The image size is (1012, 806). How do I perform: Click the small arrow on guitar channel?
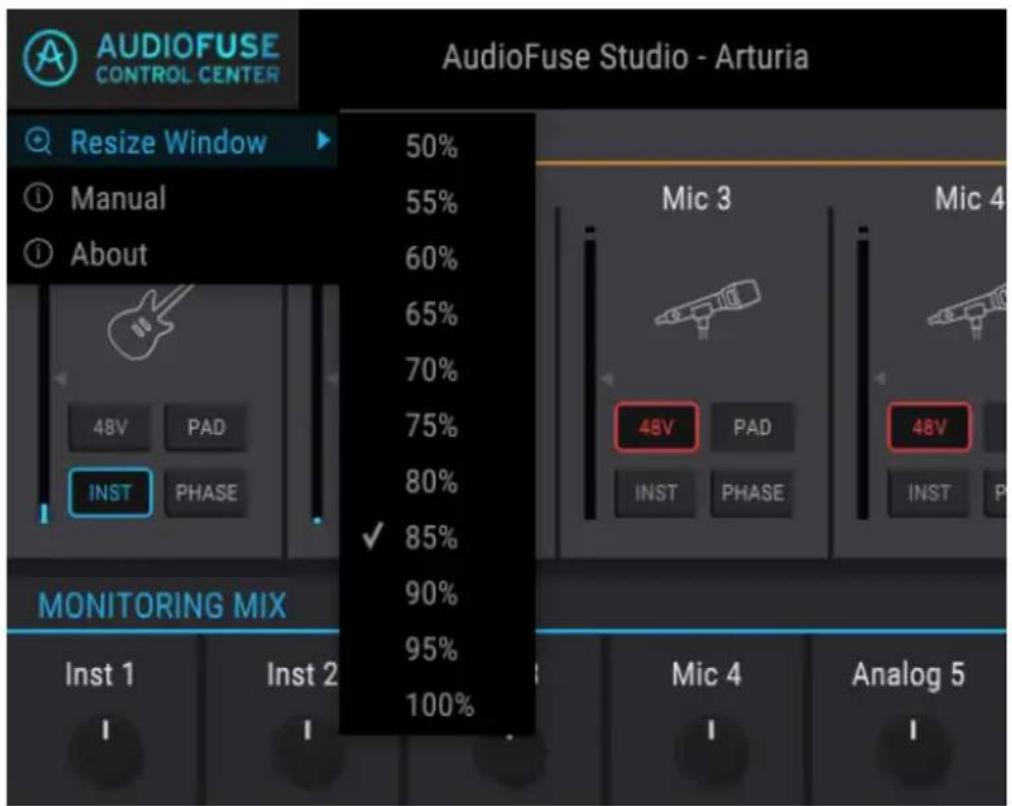[x=61, y=378]
